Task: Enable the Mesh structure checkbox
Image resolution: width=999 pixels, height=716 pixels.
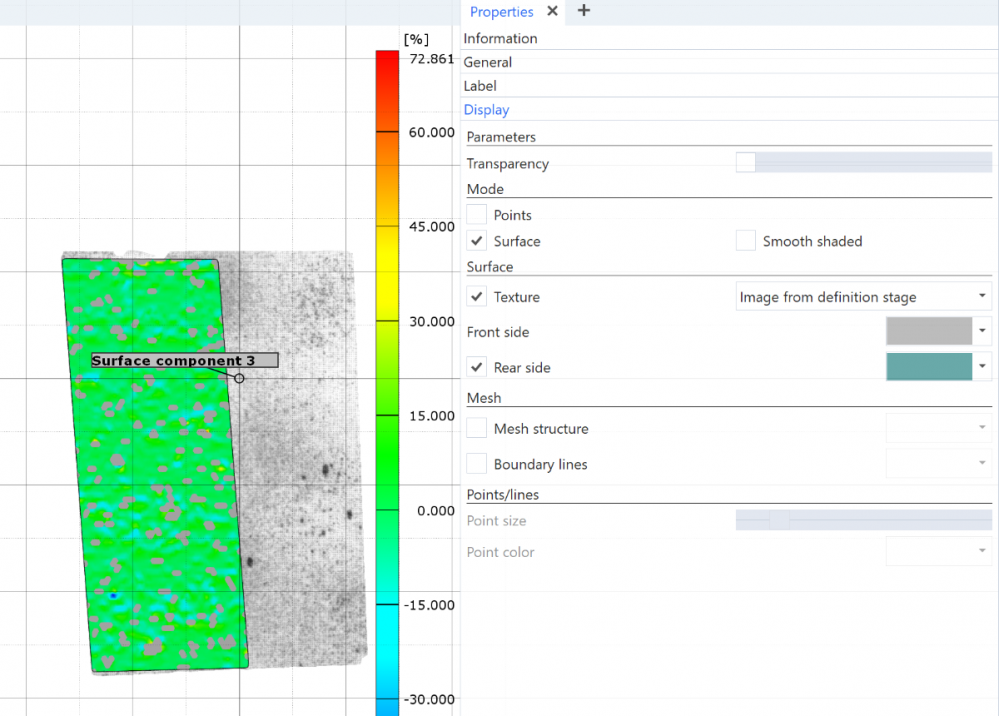Action: pos(477,429)
